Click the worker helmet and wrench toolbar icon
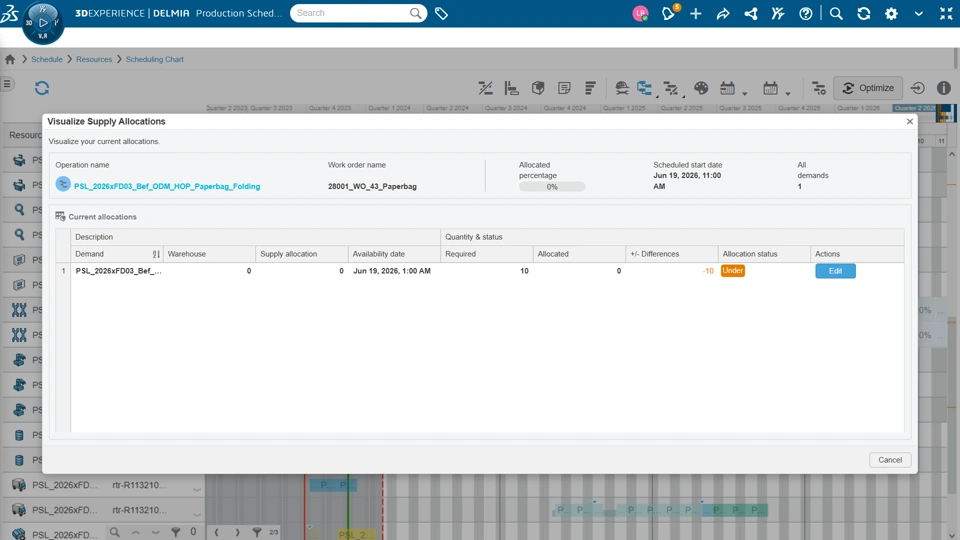 click(x=621, y=88)
